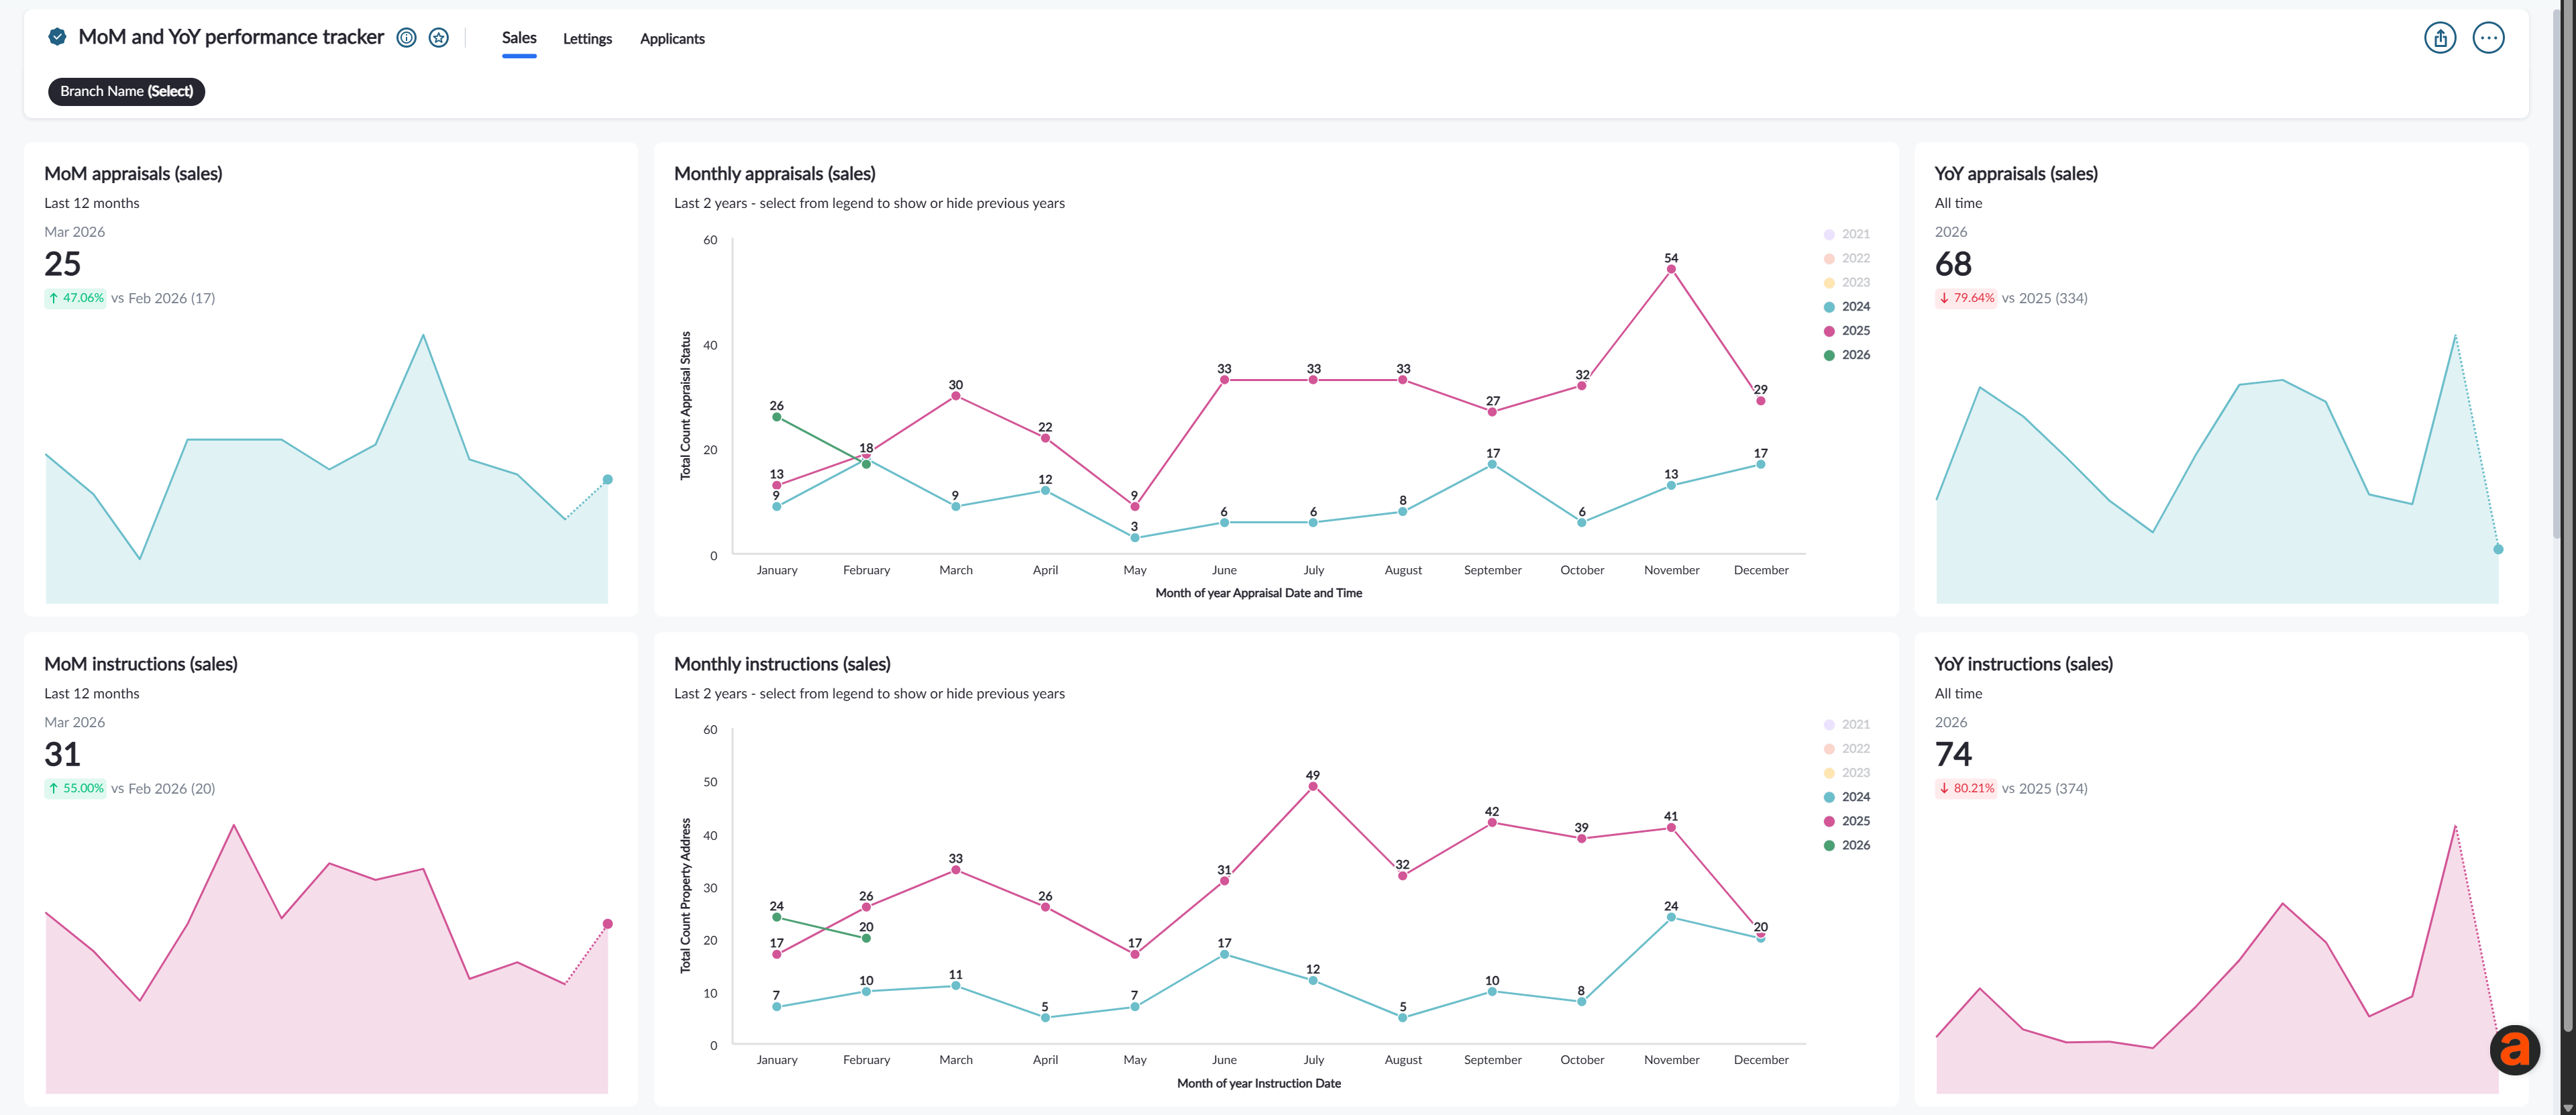
Task: Click the Monthly instructions (sales) chart title
Action: [x=782, y=664]
